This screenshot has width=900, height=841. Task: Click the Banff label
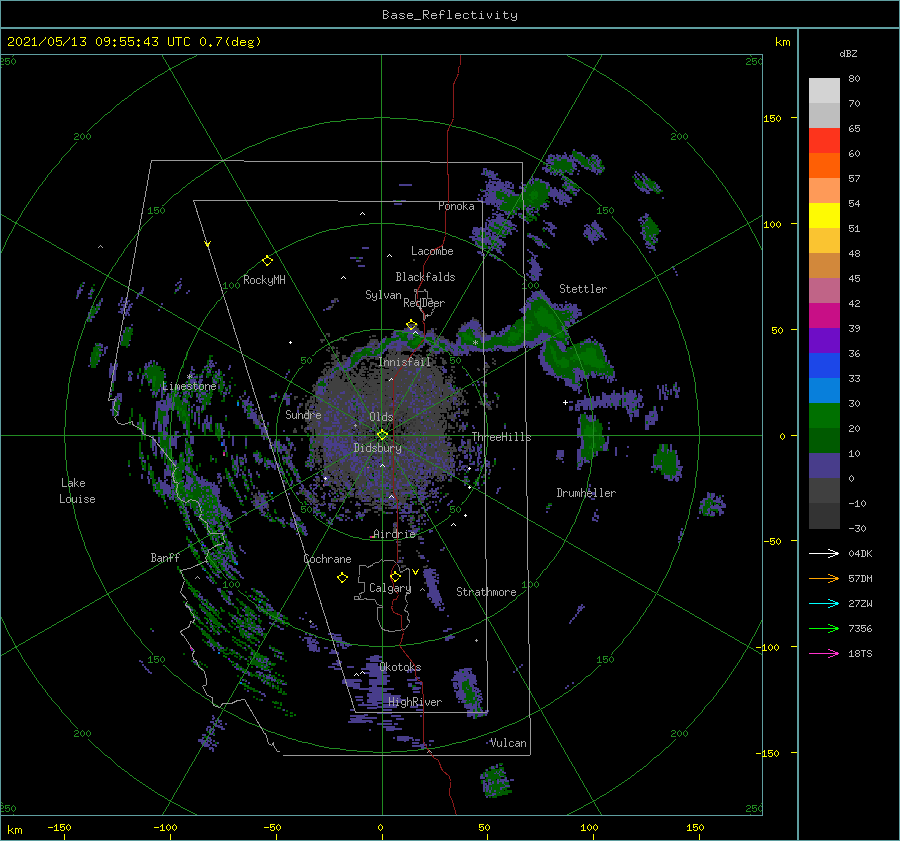tap(165, 557)
